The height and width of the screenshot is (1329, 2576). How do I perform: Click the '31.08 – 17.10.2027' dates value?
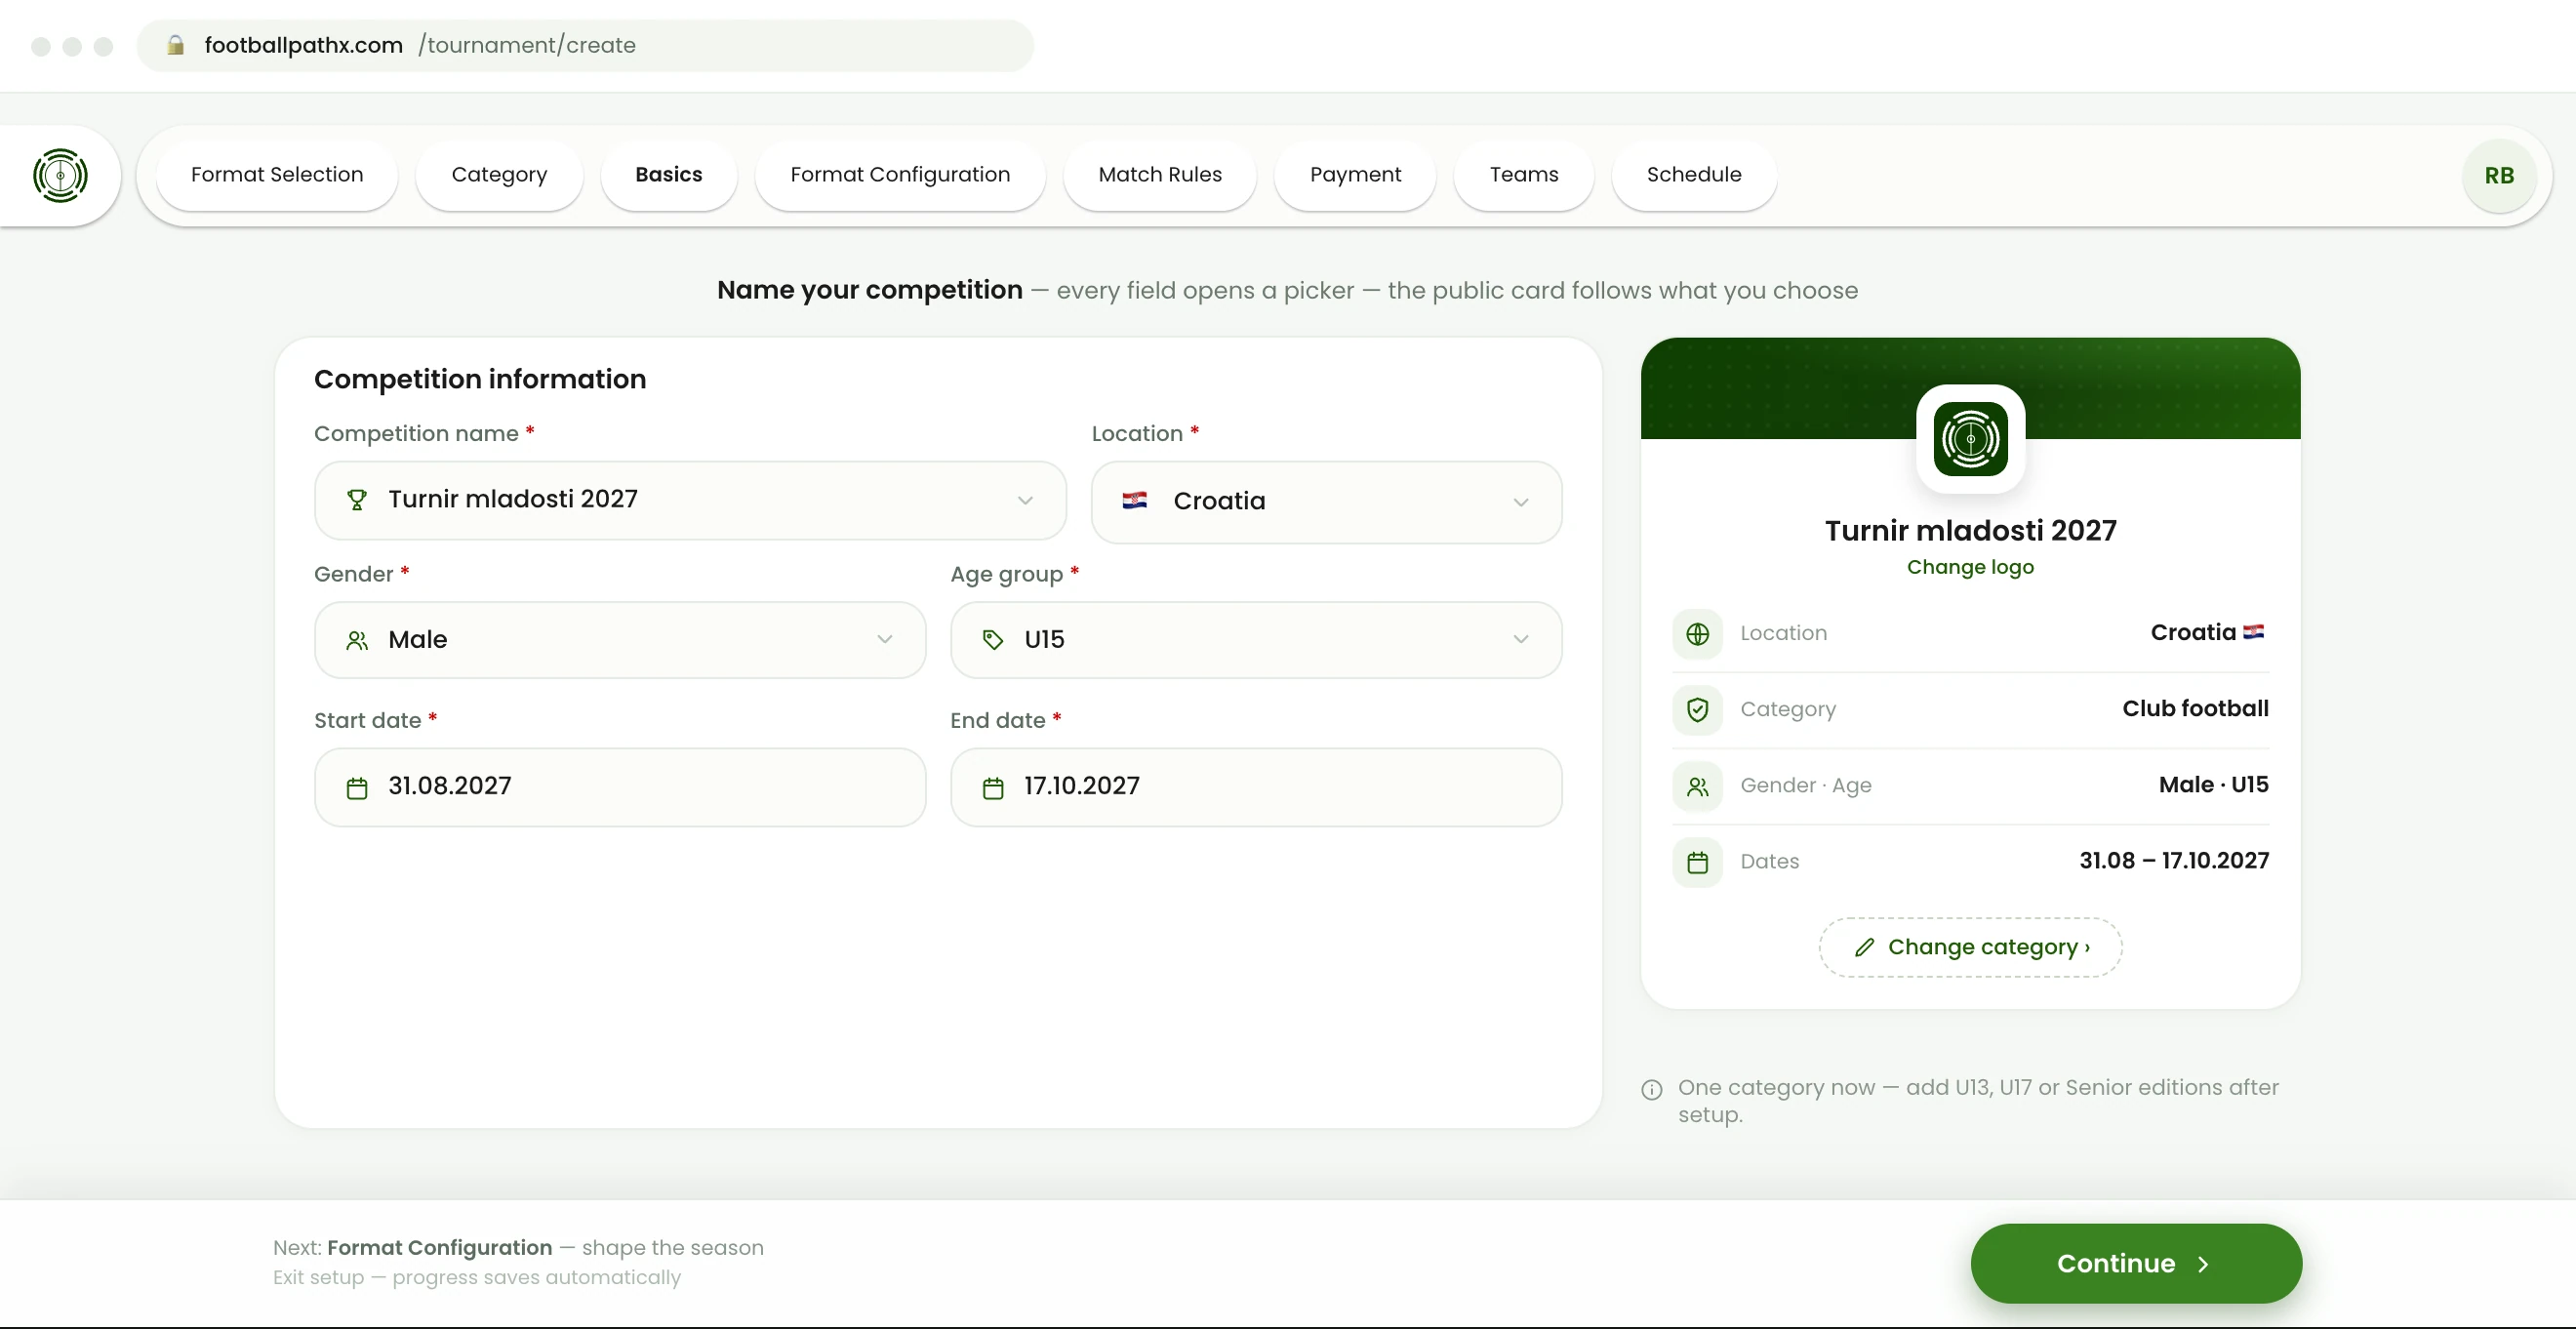[2174, 861]
